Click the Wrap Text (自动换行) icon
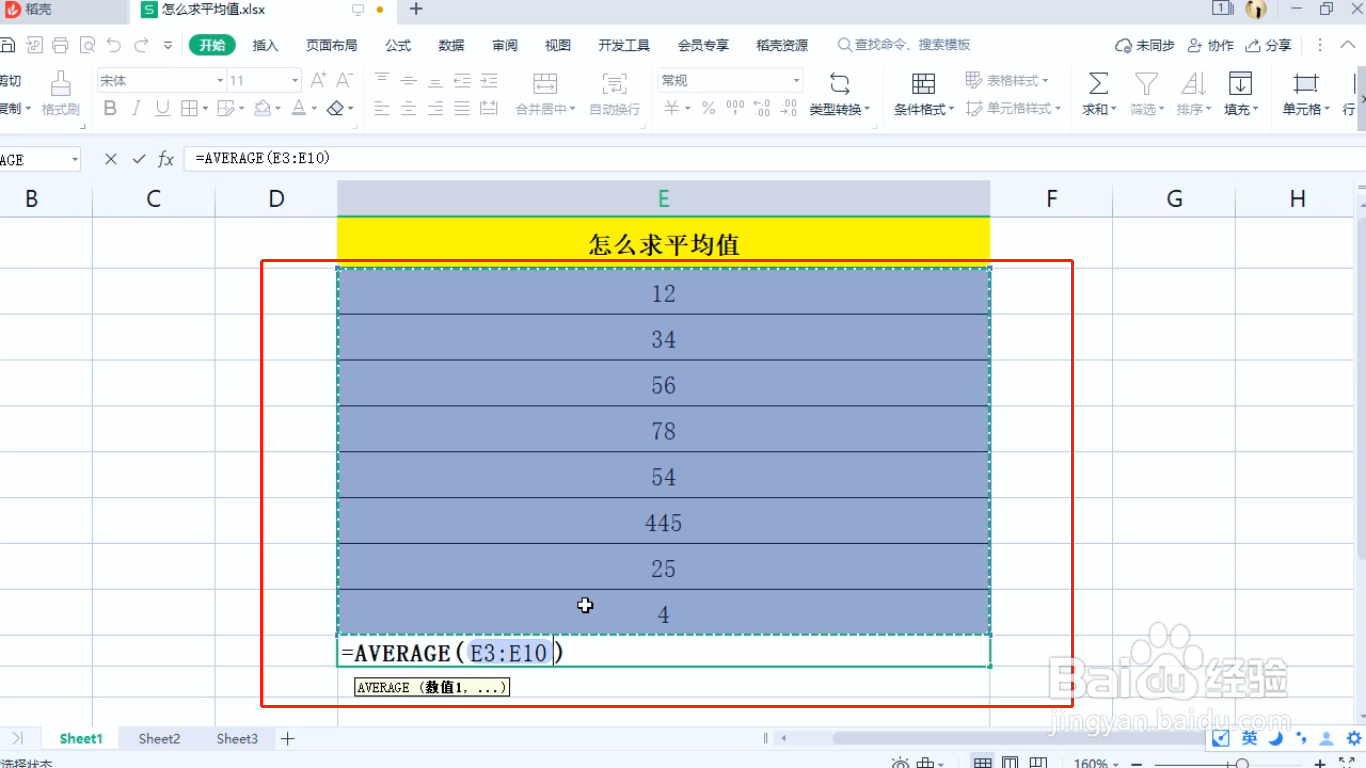The image size is (1366, 768). point(614,84)
